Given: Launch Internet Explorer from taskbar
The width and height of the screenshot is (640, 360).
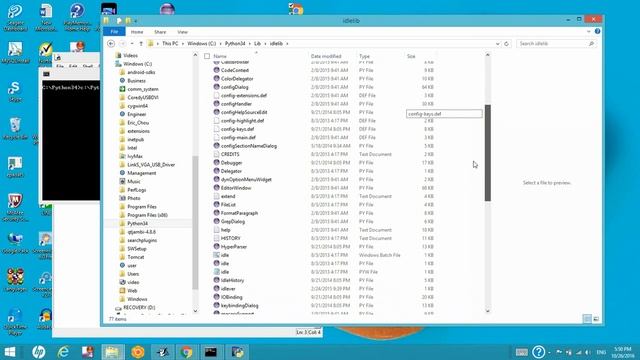Looking at the screenshot, I should 63,351.
